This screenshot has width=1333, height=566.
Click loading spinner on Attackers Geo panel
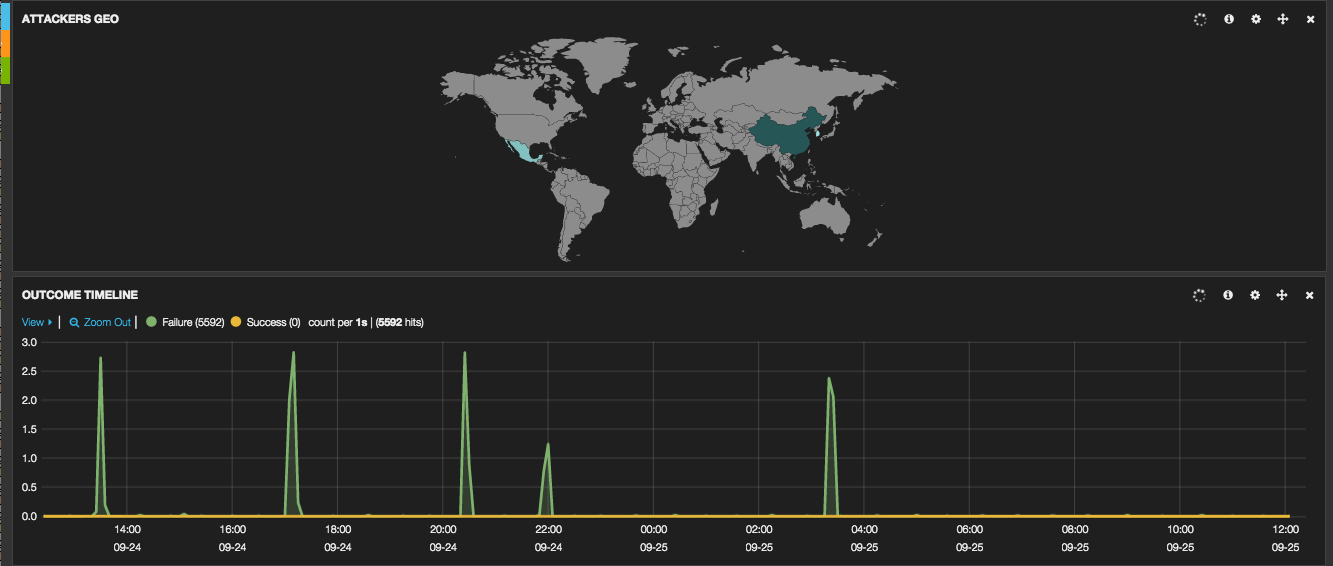(x=1200, y=19)
